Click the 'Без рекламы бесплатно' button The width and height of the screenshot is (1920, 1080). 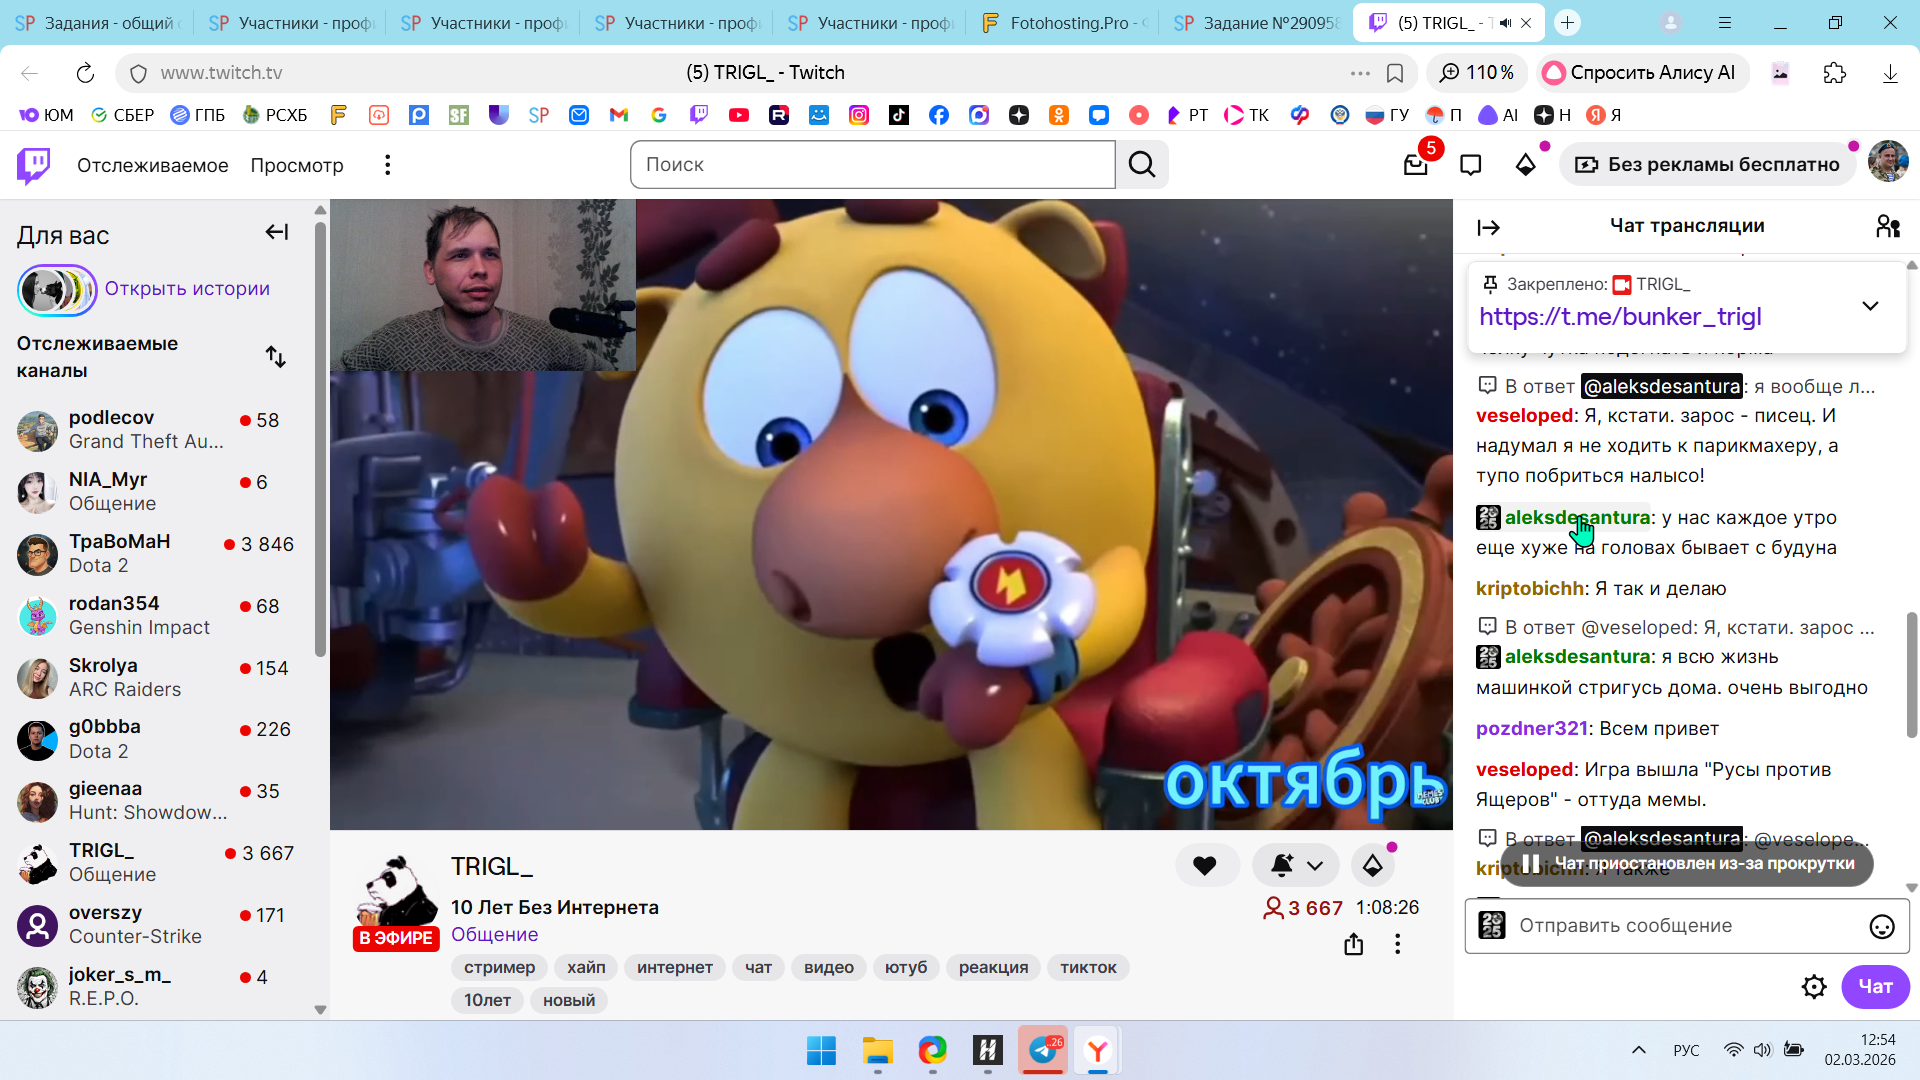(x=1708, y=165)
